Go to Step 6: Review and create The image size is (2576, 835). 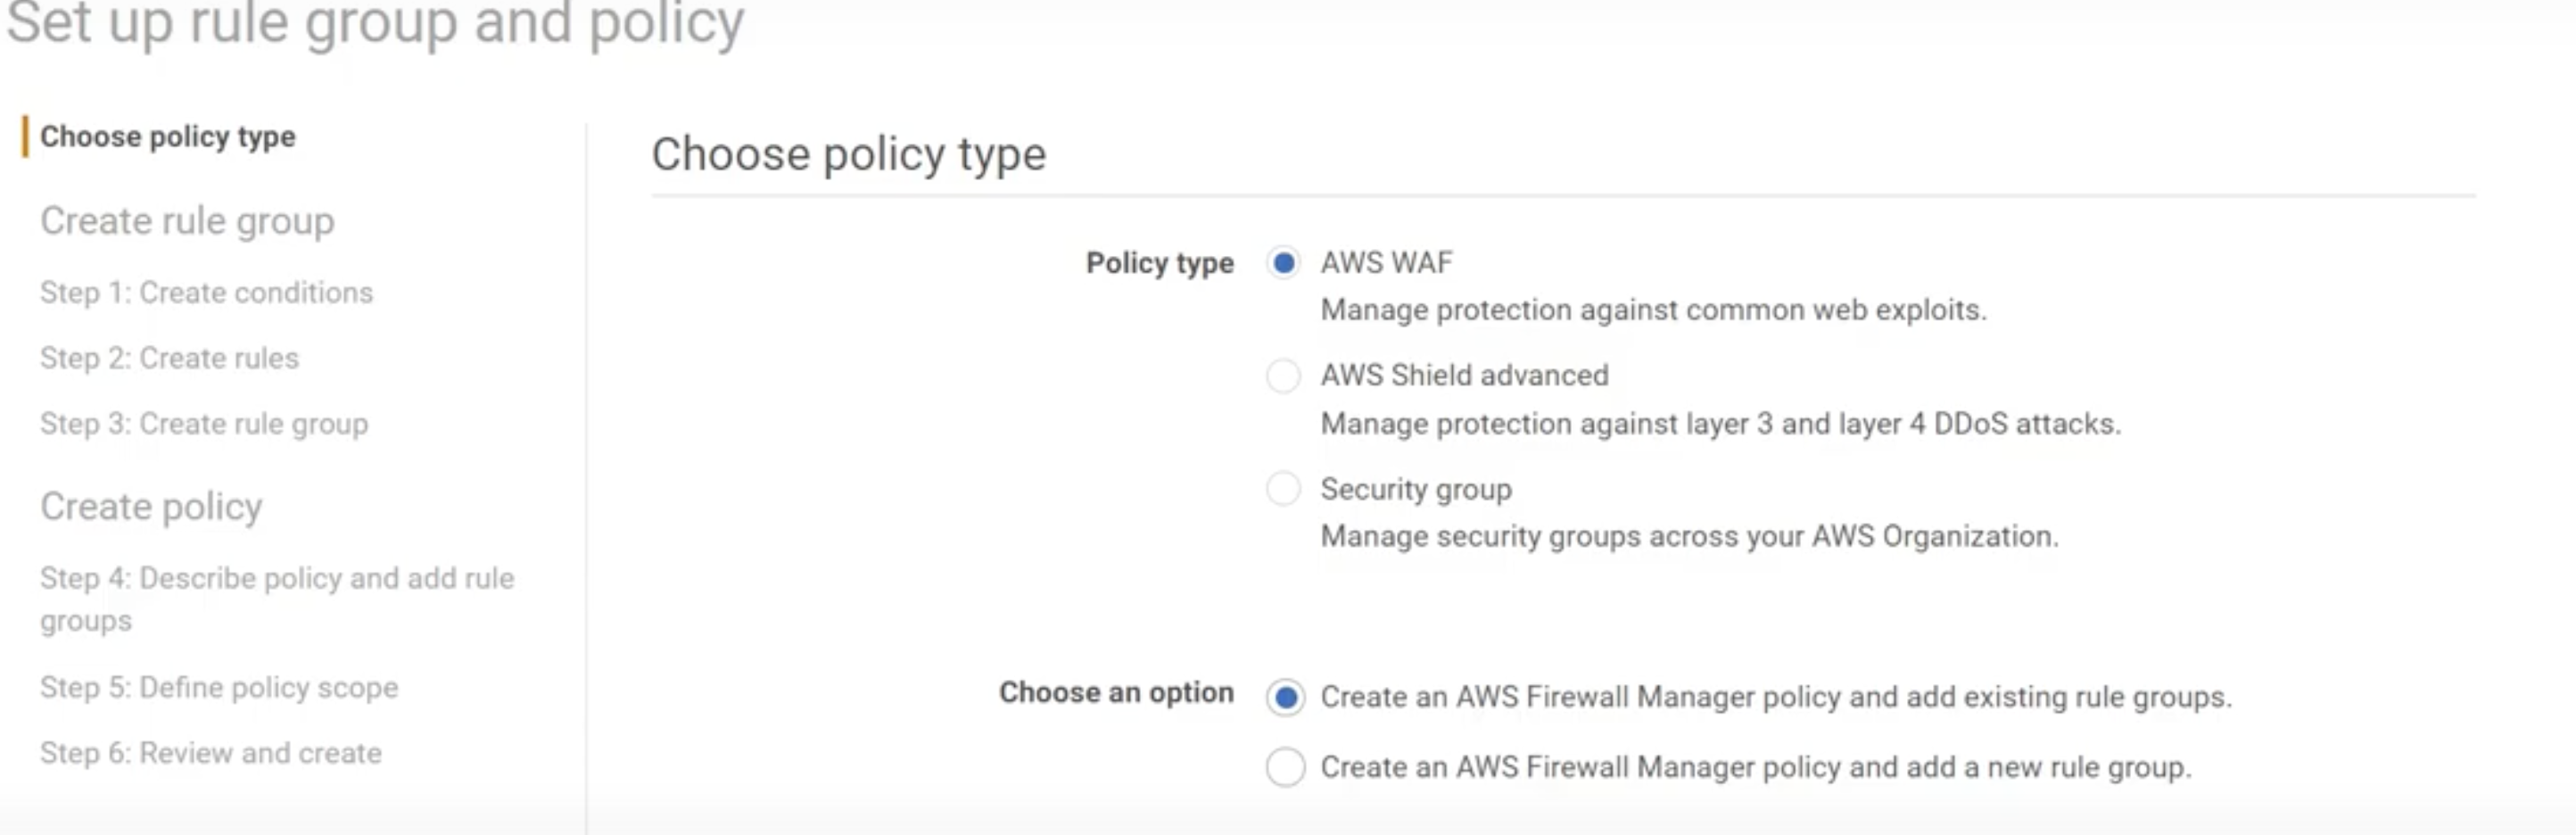[x=211, y=753]
